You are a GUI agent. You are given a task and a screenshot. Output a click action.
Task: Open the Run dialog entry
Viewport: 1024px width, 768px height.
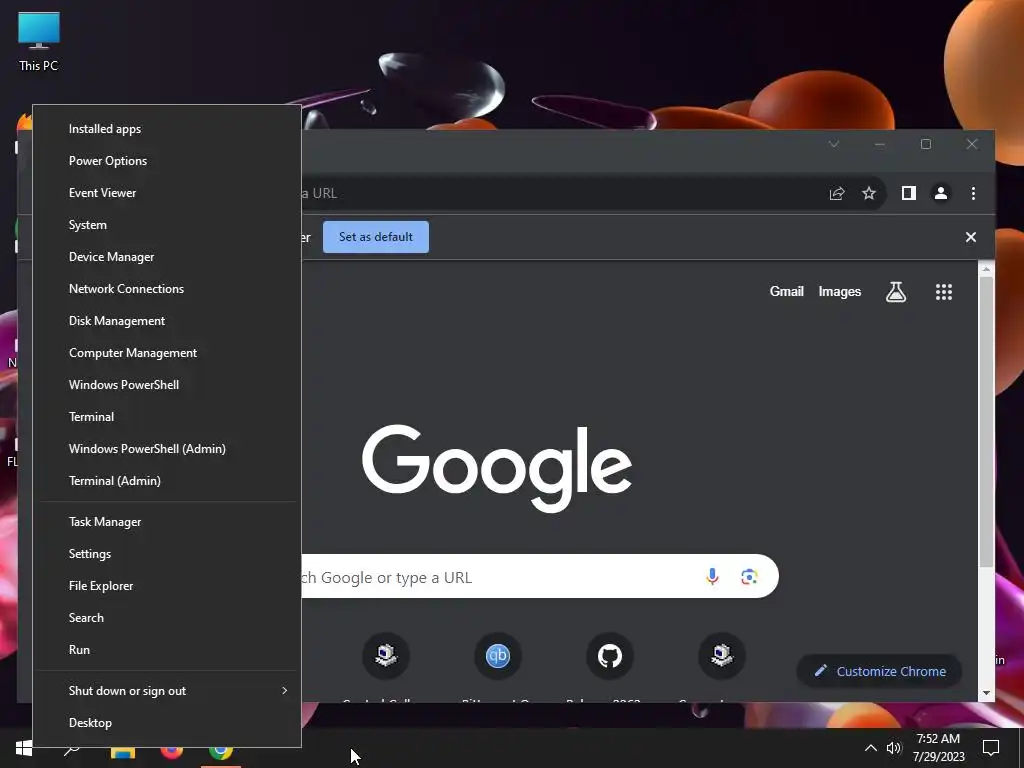click(167, 650)
